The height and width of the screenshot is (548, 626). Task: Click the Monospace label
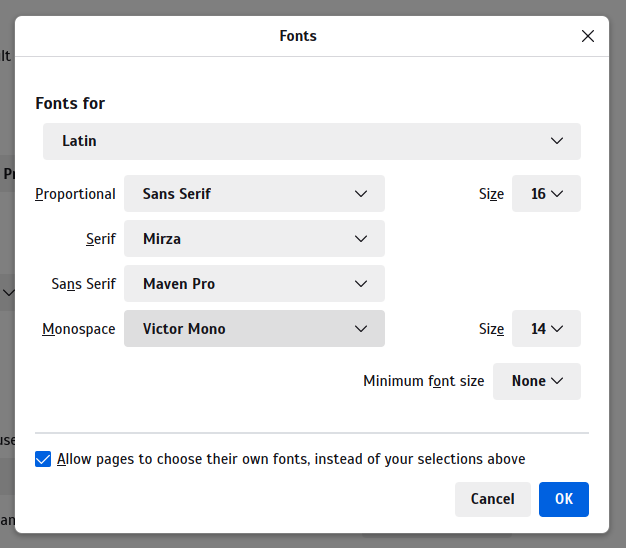tap(79, 329)
